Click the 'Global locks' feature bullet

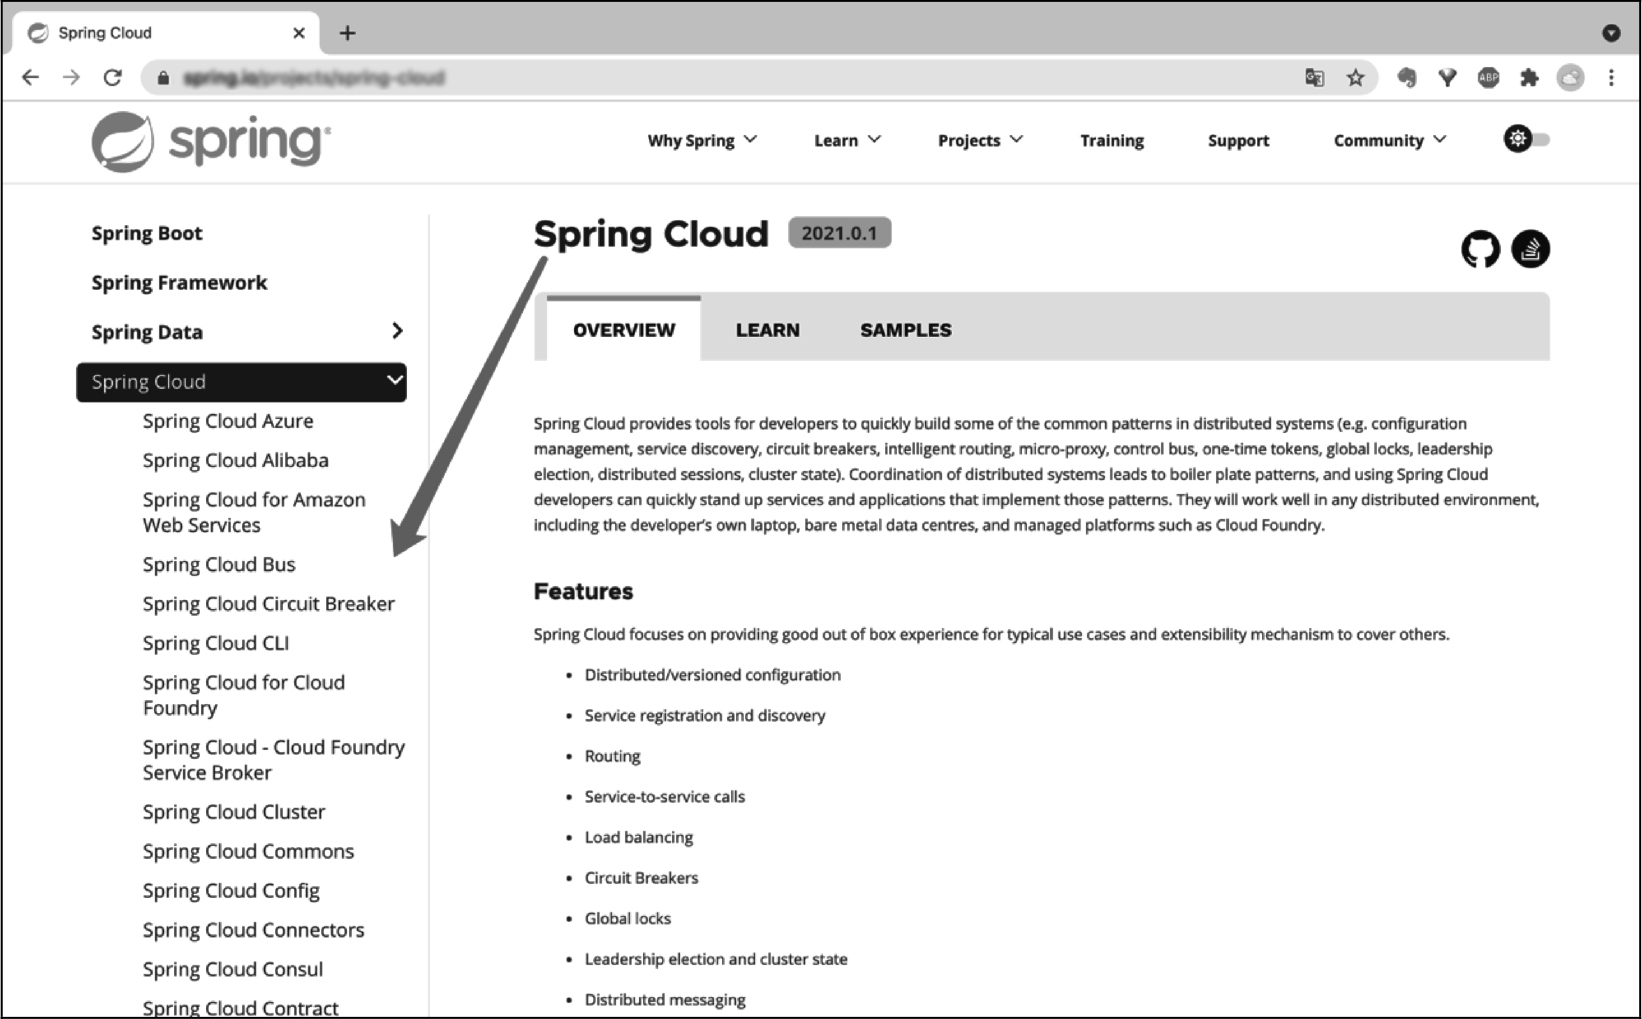pyautogui.click(x=627, y=918)
